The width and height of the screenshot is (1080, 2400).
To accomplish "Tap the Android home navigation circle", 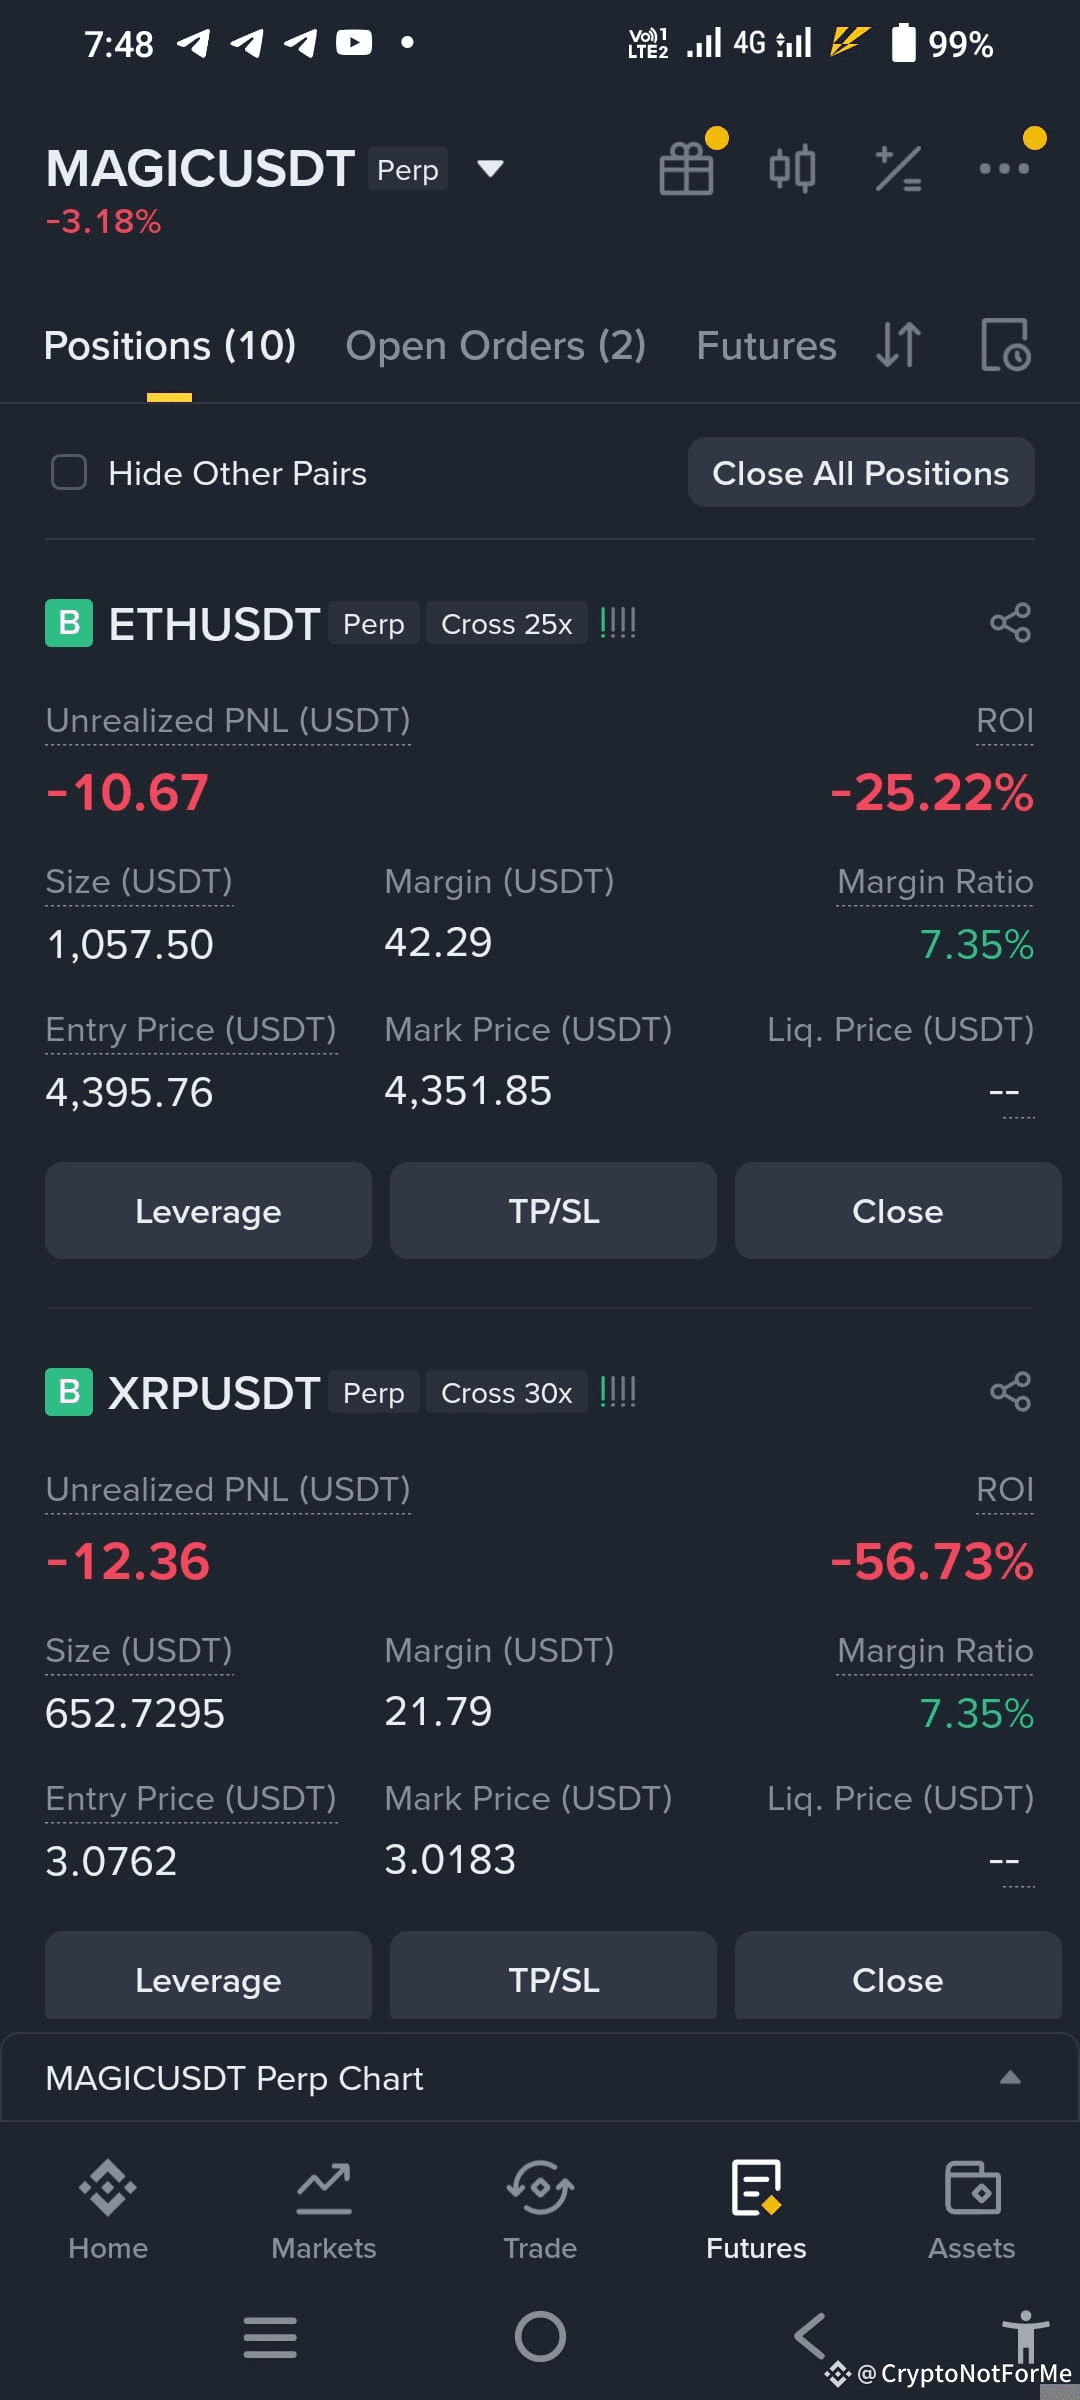I will pyautogui.click(x=540, y=2337).
